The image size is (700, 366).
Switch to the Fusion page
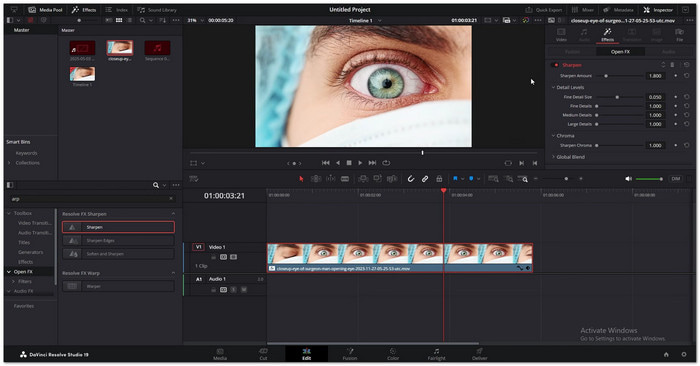(350, 354)
